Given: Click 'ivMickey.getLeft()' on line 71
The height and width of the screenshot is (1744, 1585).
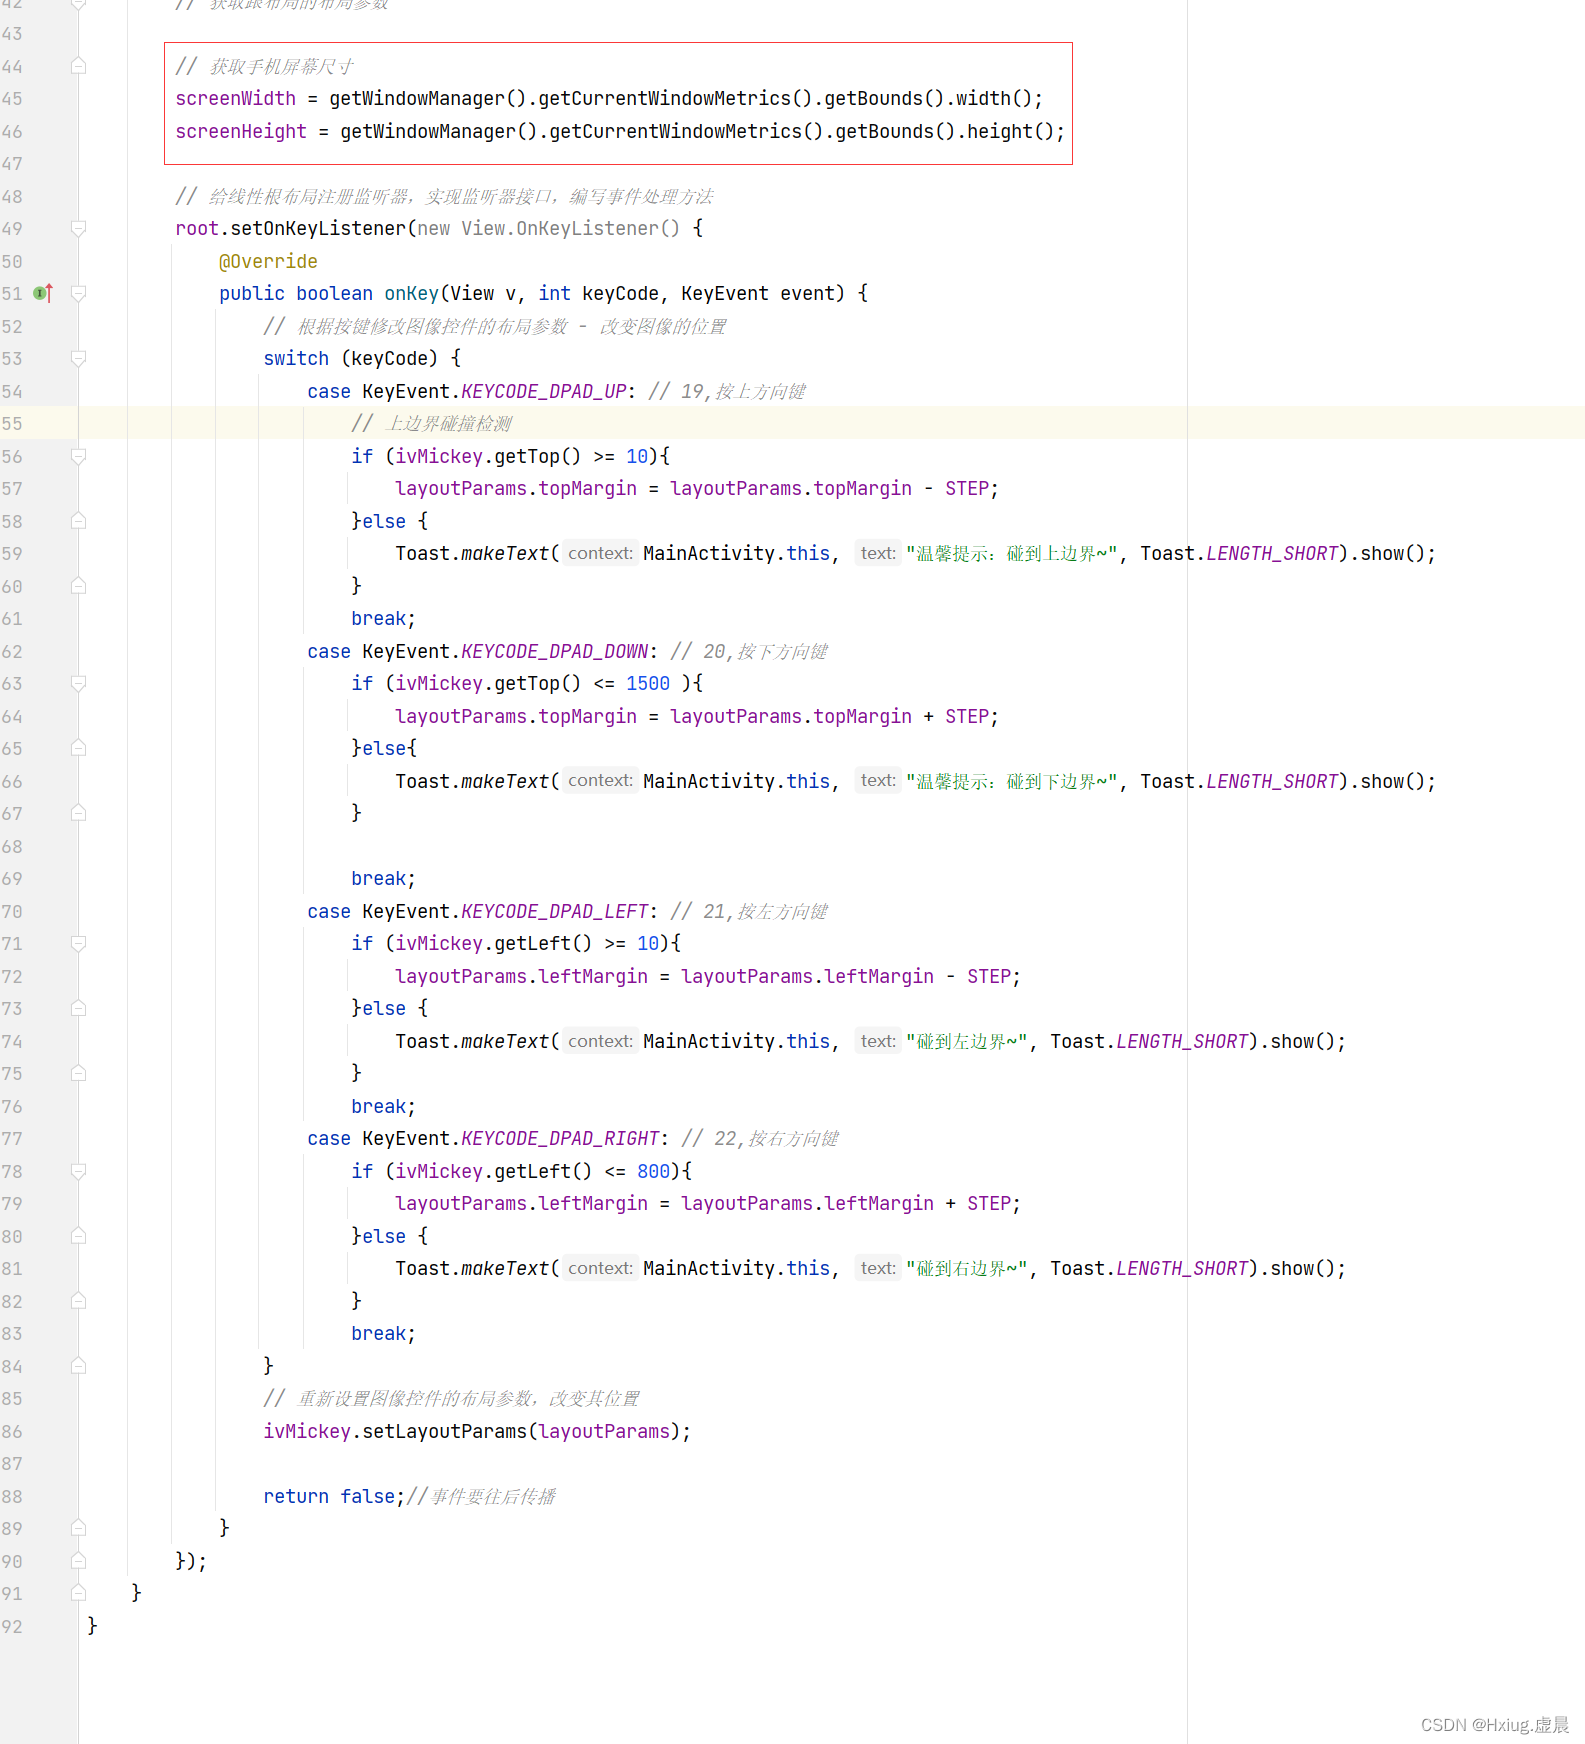Looking at the screenshot, I should 494,943.
